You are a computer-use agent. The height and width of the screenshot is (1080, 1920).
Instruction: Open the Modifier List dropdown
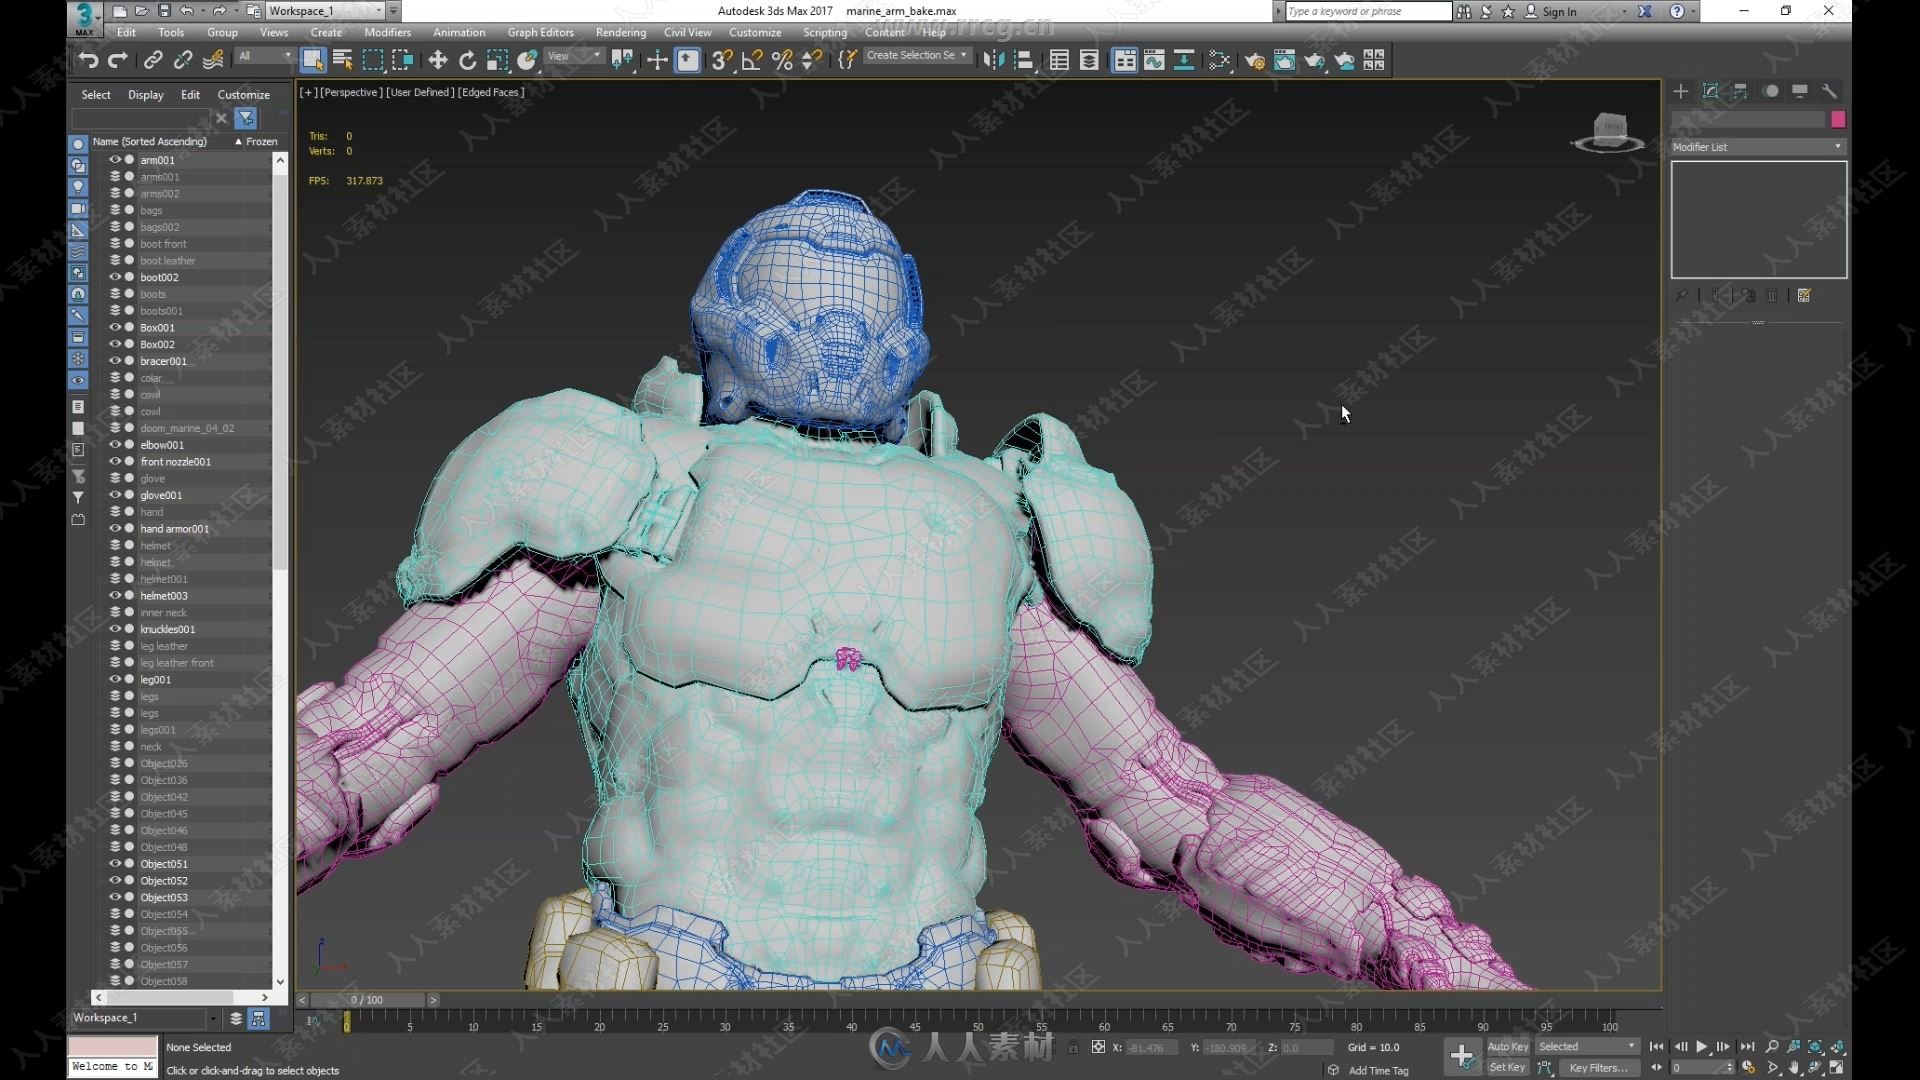(x=1758, y=147)
